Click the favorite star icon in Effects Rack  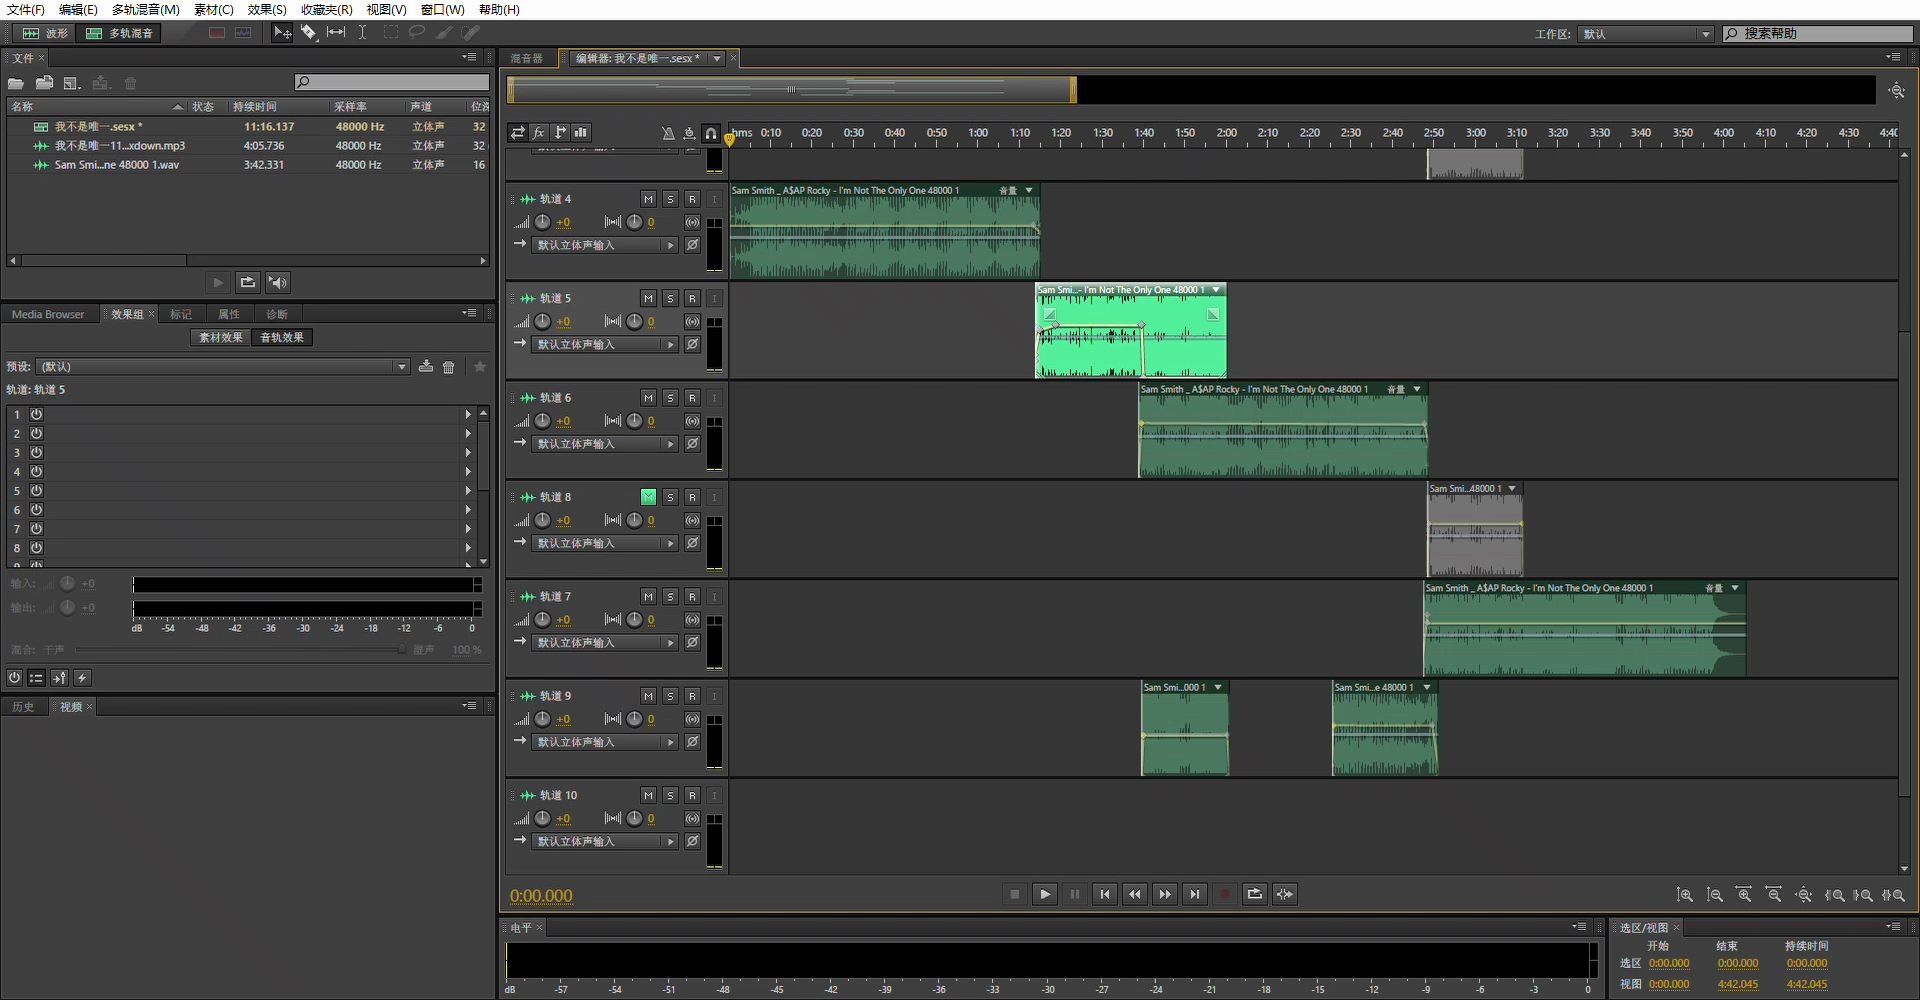coord(480,367)
